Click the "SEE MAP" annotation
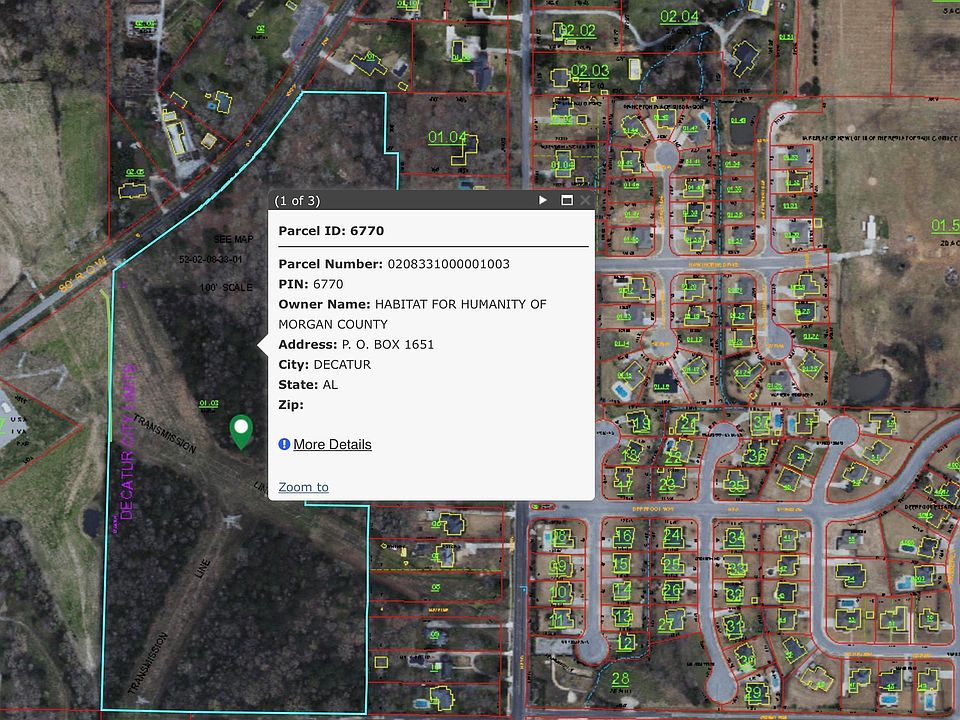Screen dimensions: 960x720 click(x=233, y=239)
